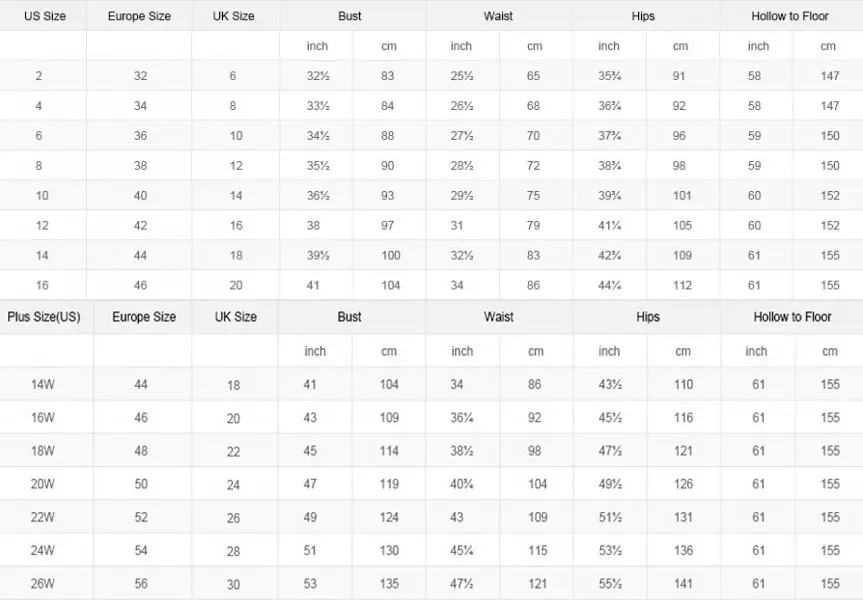Click the 141 cm hips cell

(683, 584)
